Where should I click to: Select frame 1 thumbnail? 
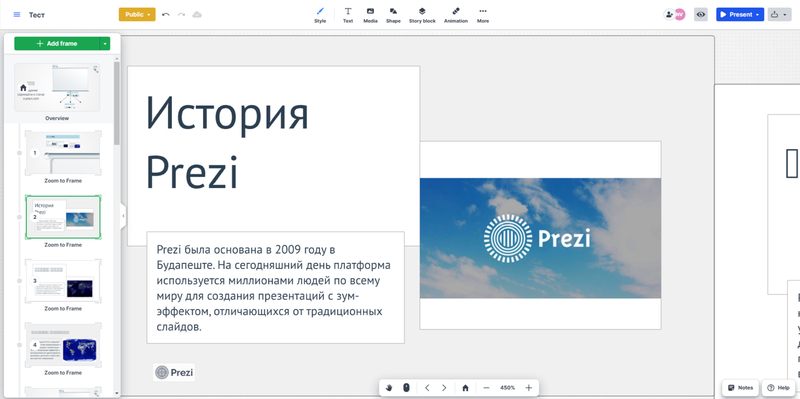63,153
